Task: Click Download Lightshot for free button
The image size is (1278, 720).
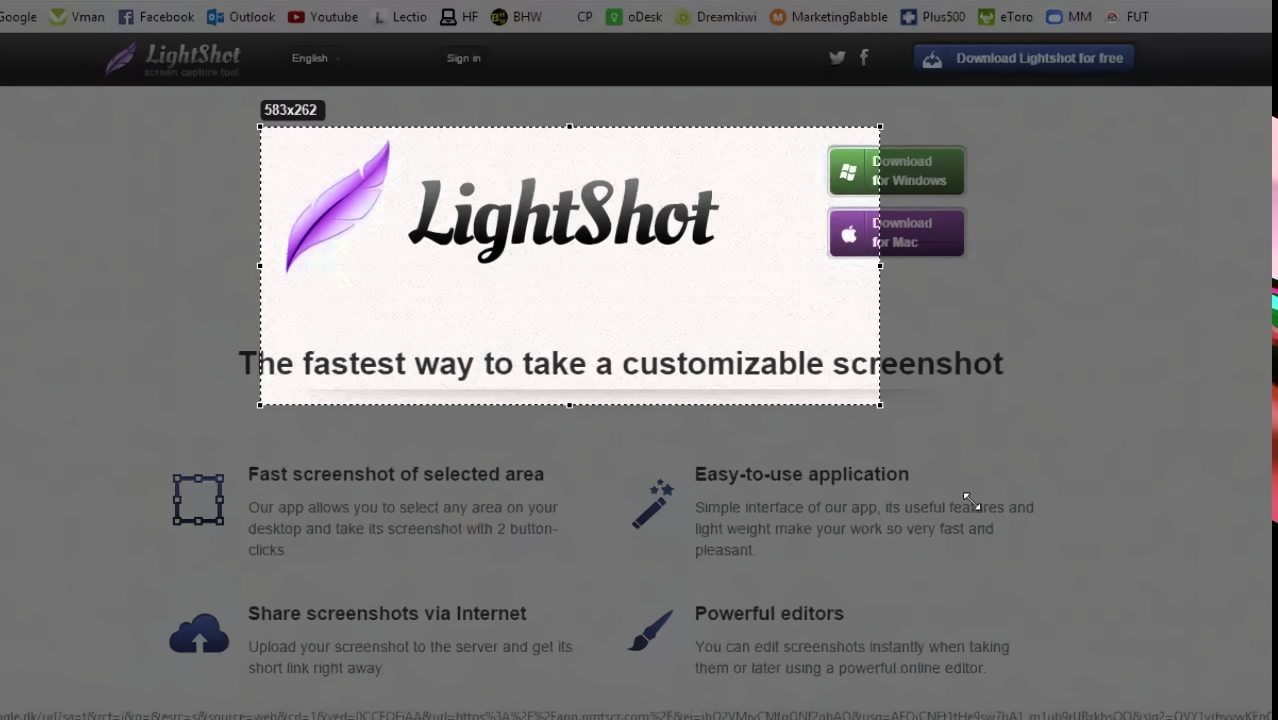Action: pyautogui.click(x=1023, y=58)
